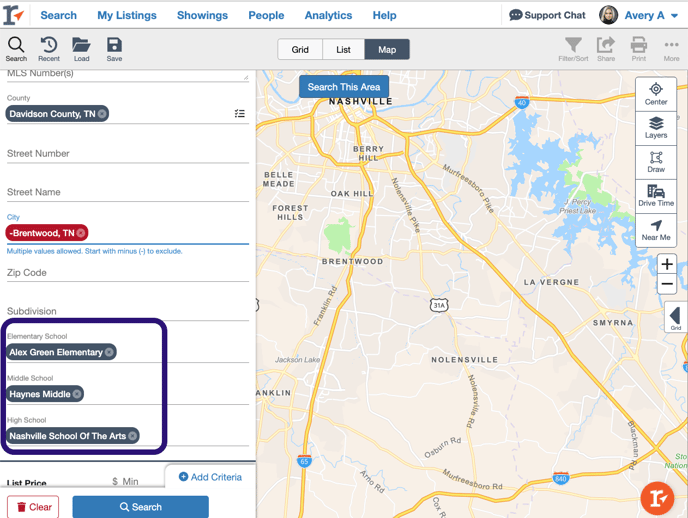The width and height of the screenshot is (688, 518).
Task: Open the Drive Time tool
Action: pyautogui.click(x=656, y=196)
